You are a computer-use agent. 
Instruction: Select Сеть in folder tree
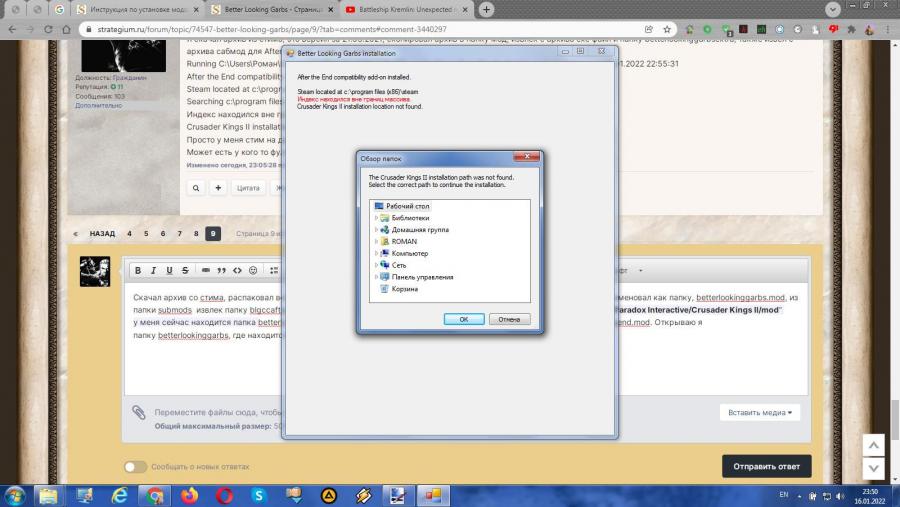coord(398,265)
